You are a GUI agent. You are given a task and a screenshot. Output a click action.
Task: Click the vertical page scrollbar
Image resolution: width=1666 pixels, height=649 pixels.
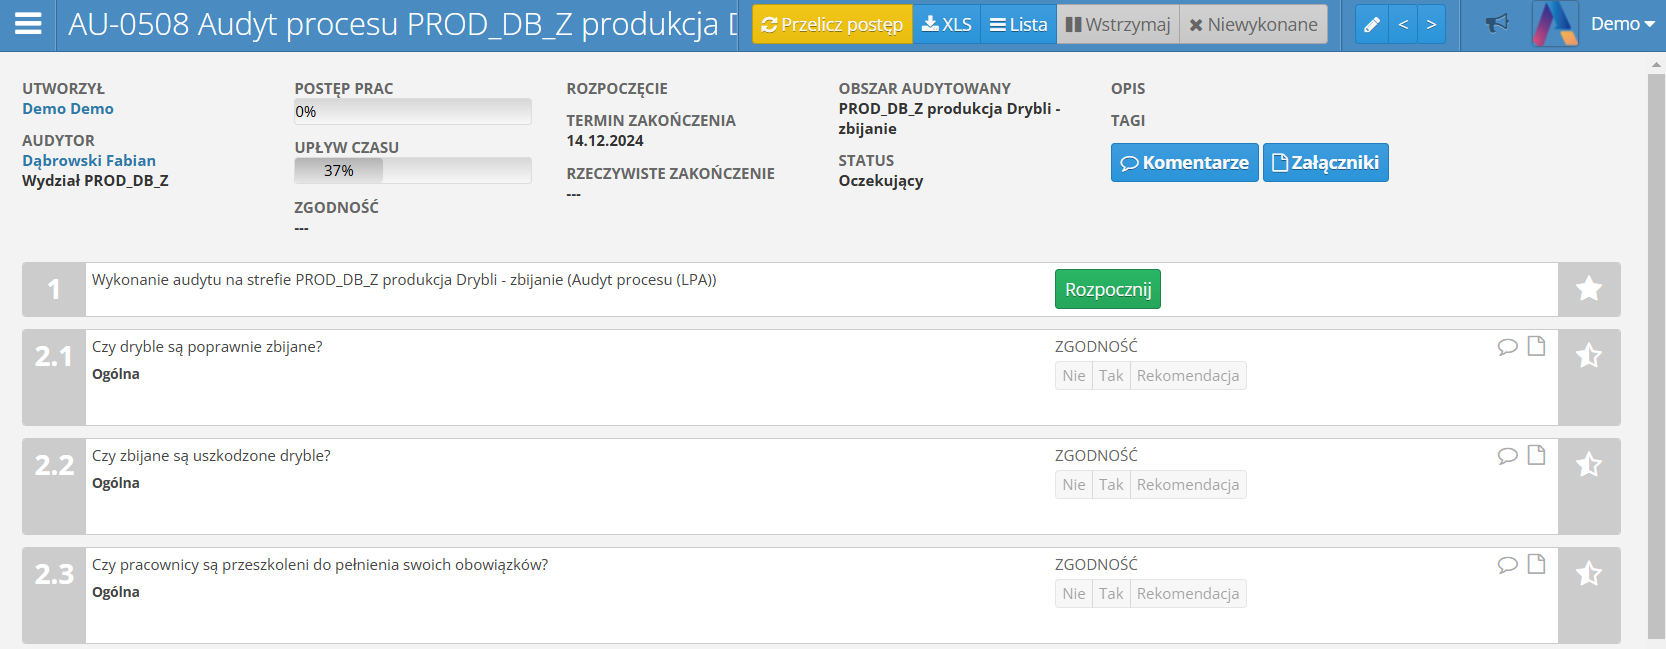click(1656, 350)
